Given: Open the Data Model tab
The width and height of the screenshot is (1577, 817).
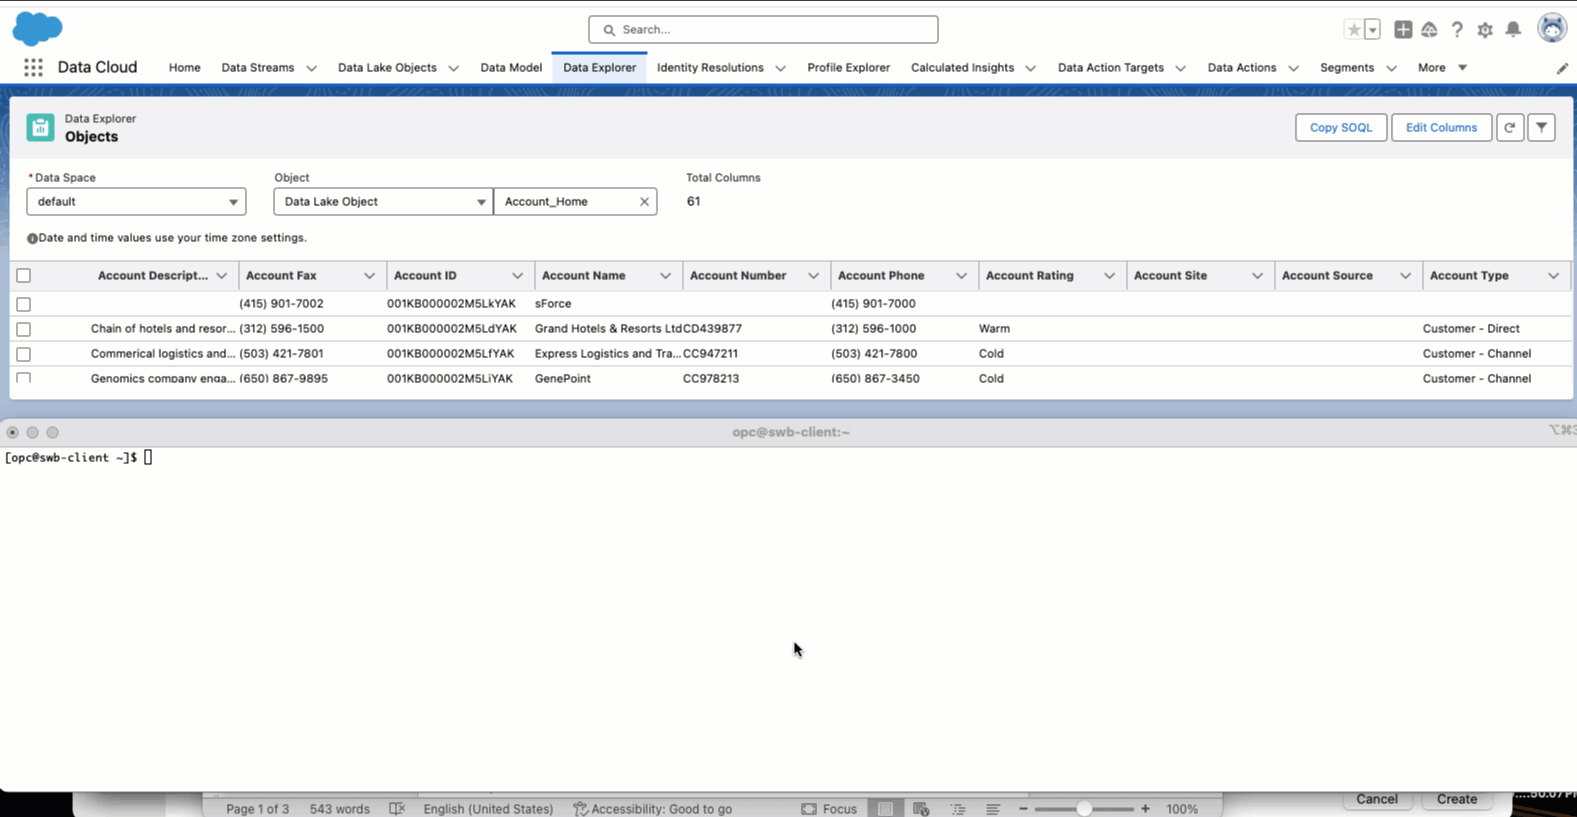Looking at the screenshot, I should [511, 68].
